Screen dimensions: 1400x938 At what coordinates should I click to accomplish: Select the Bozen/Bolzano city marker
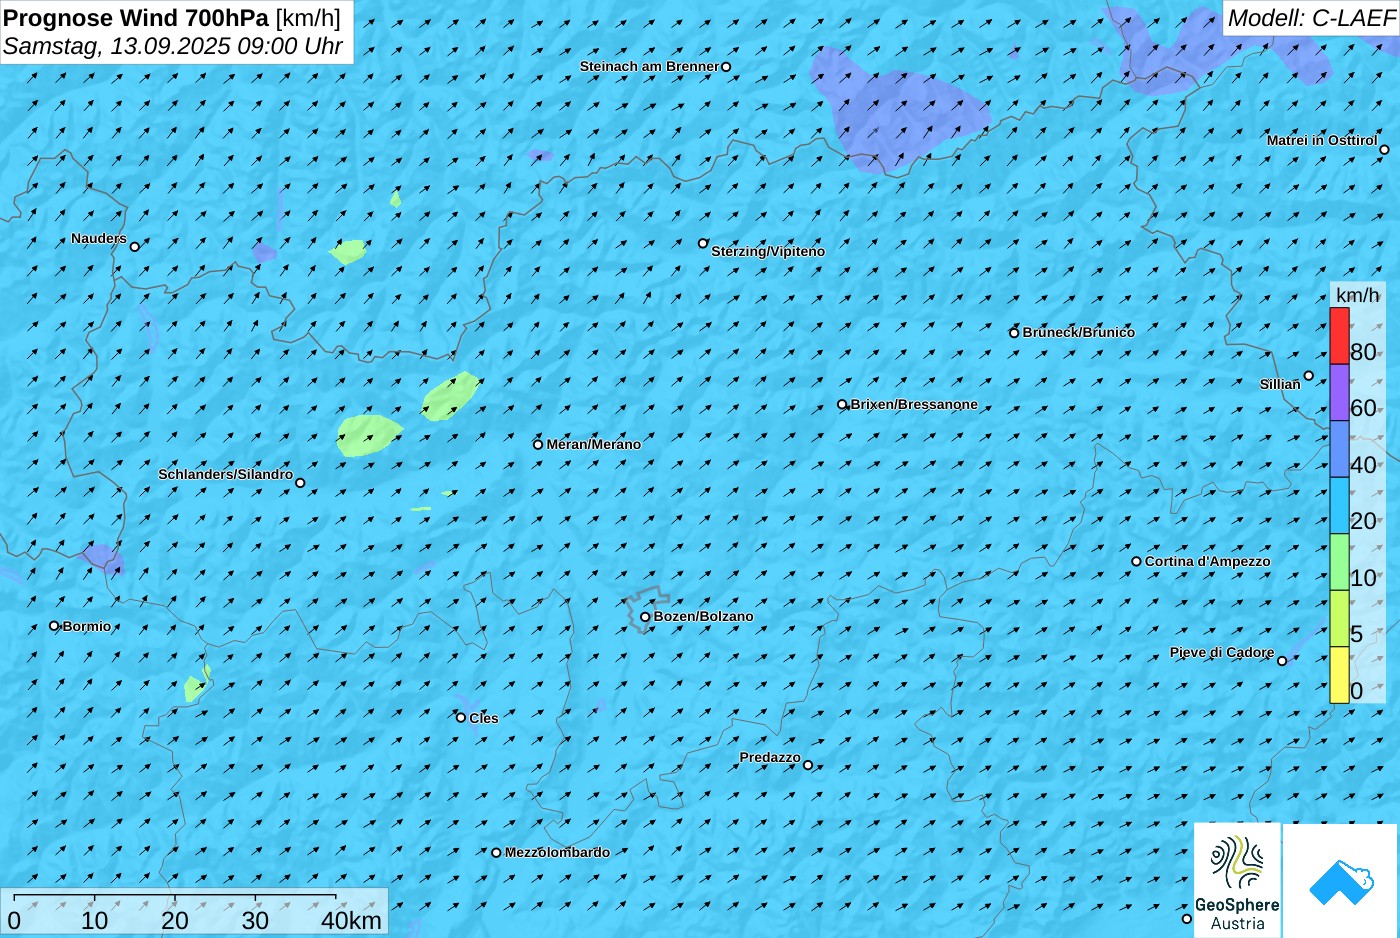click(645, 617)
